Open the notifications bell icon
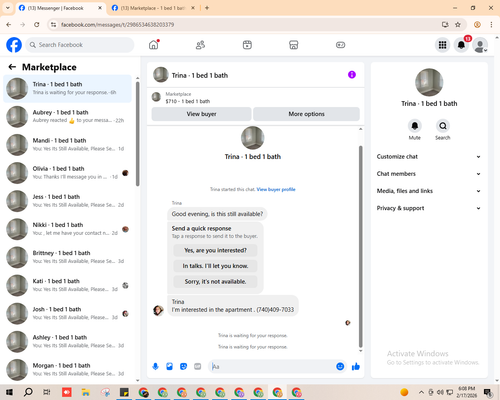The width and height of the screenshot is (500, 400). tap(461, 45)
